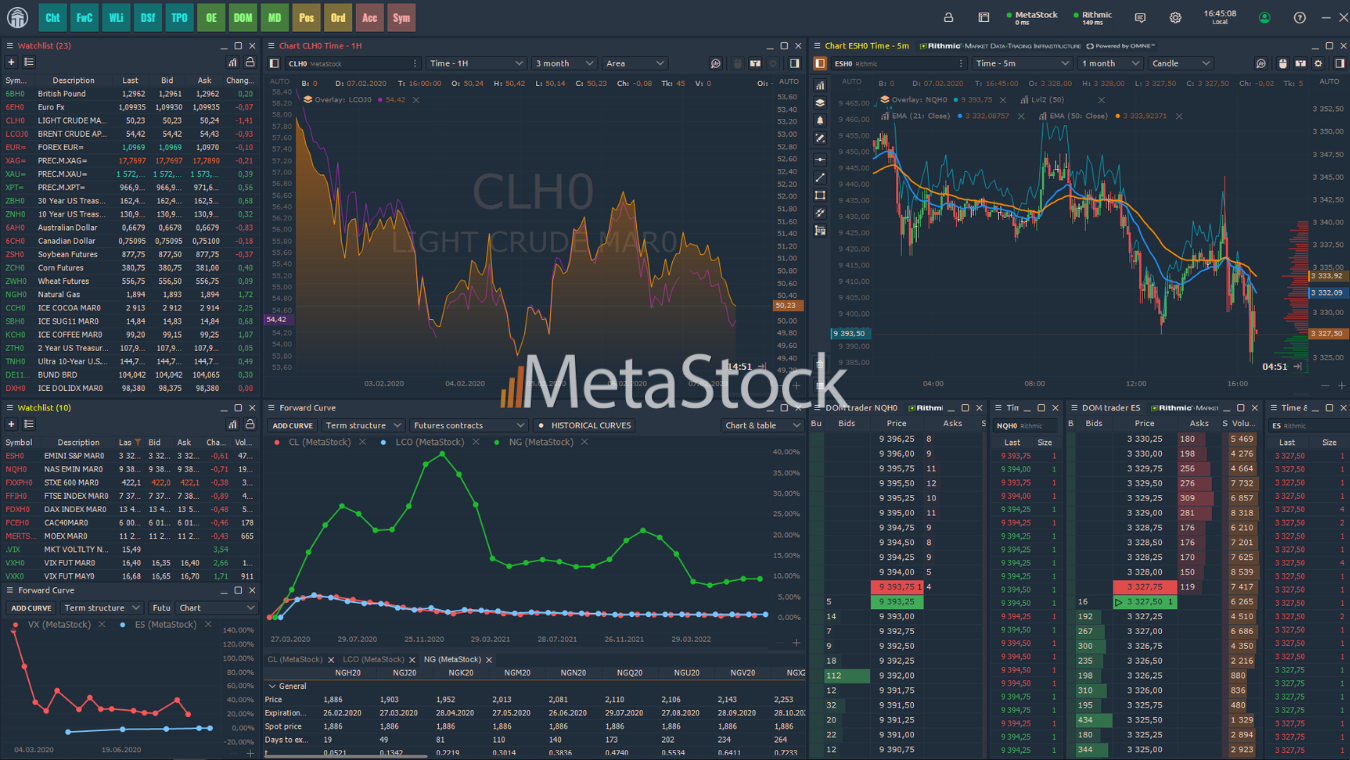
Task: Open the workspace layout icon in top bar
Action: click(x=984, y=17)
